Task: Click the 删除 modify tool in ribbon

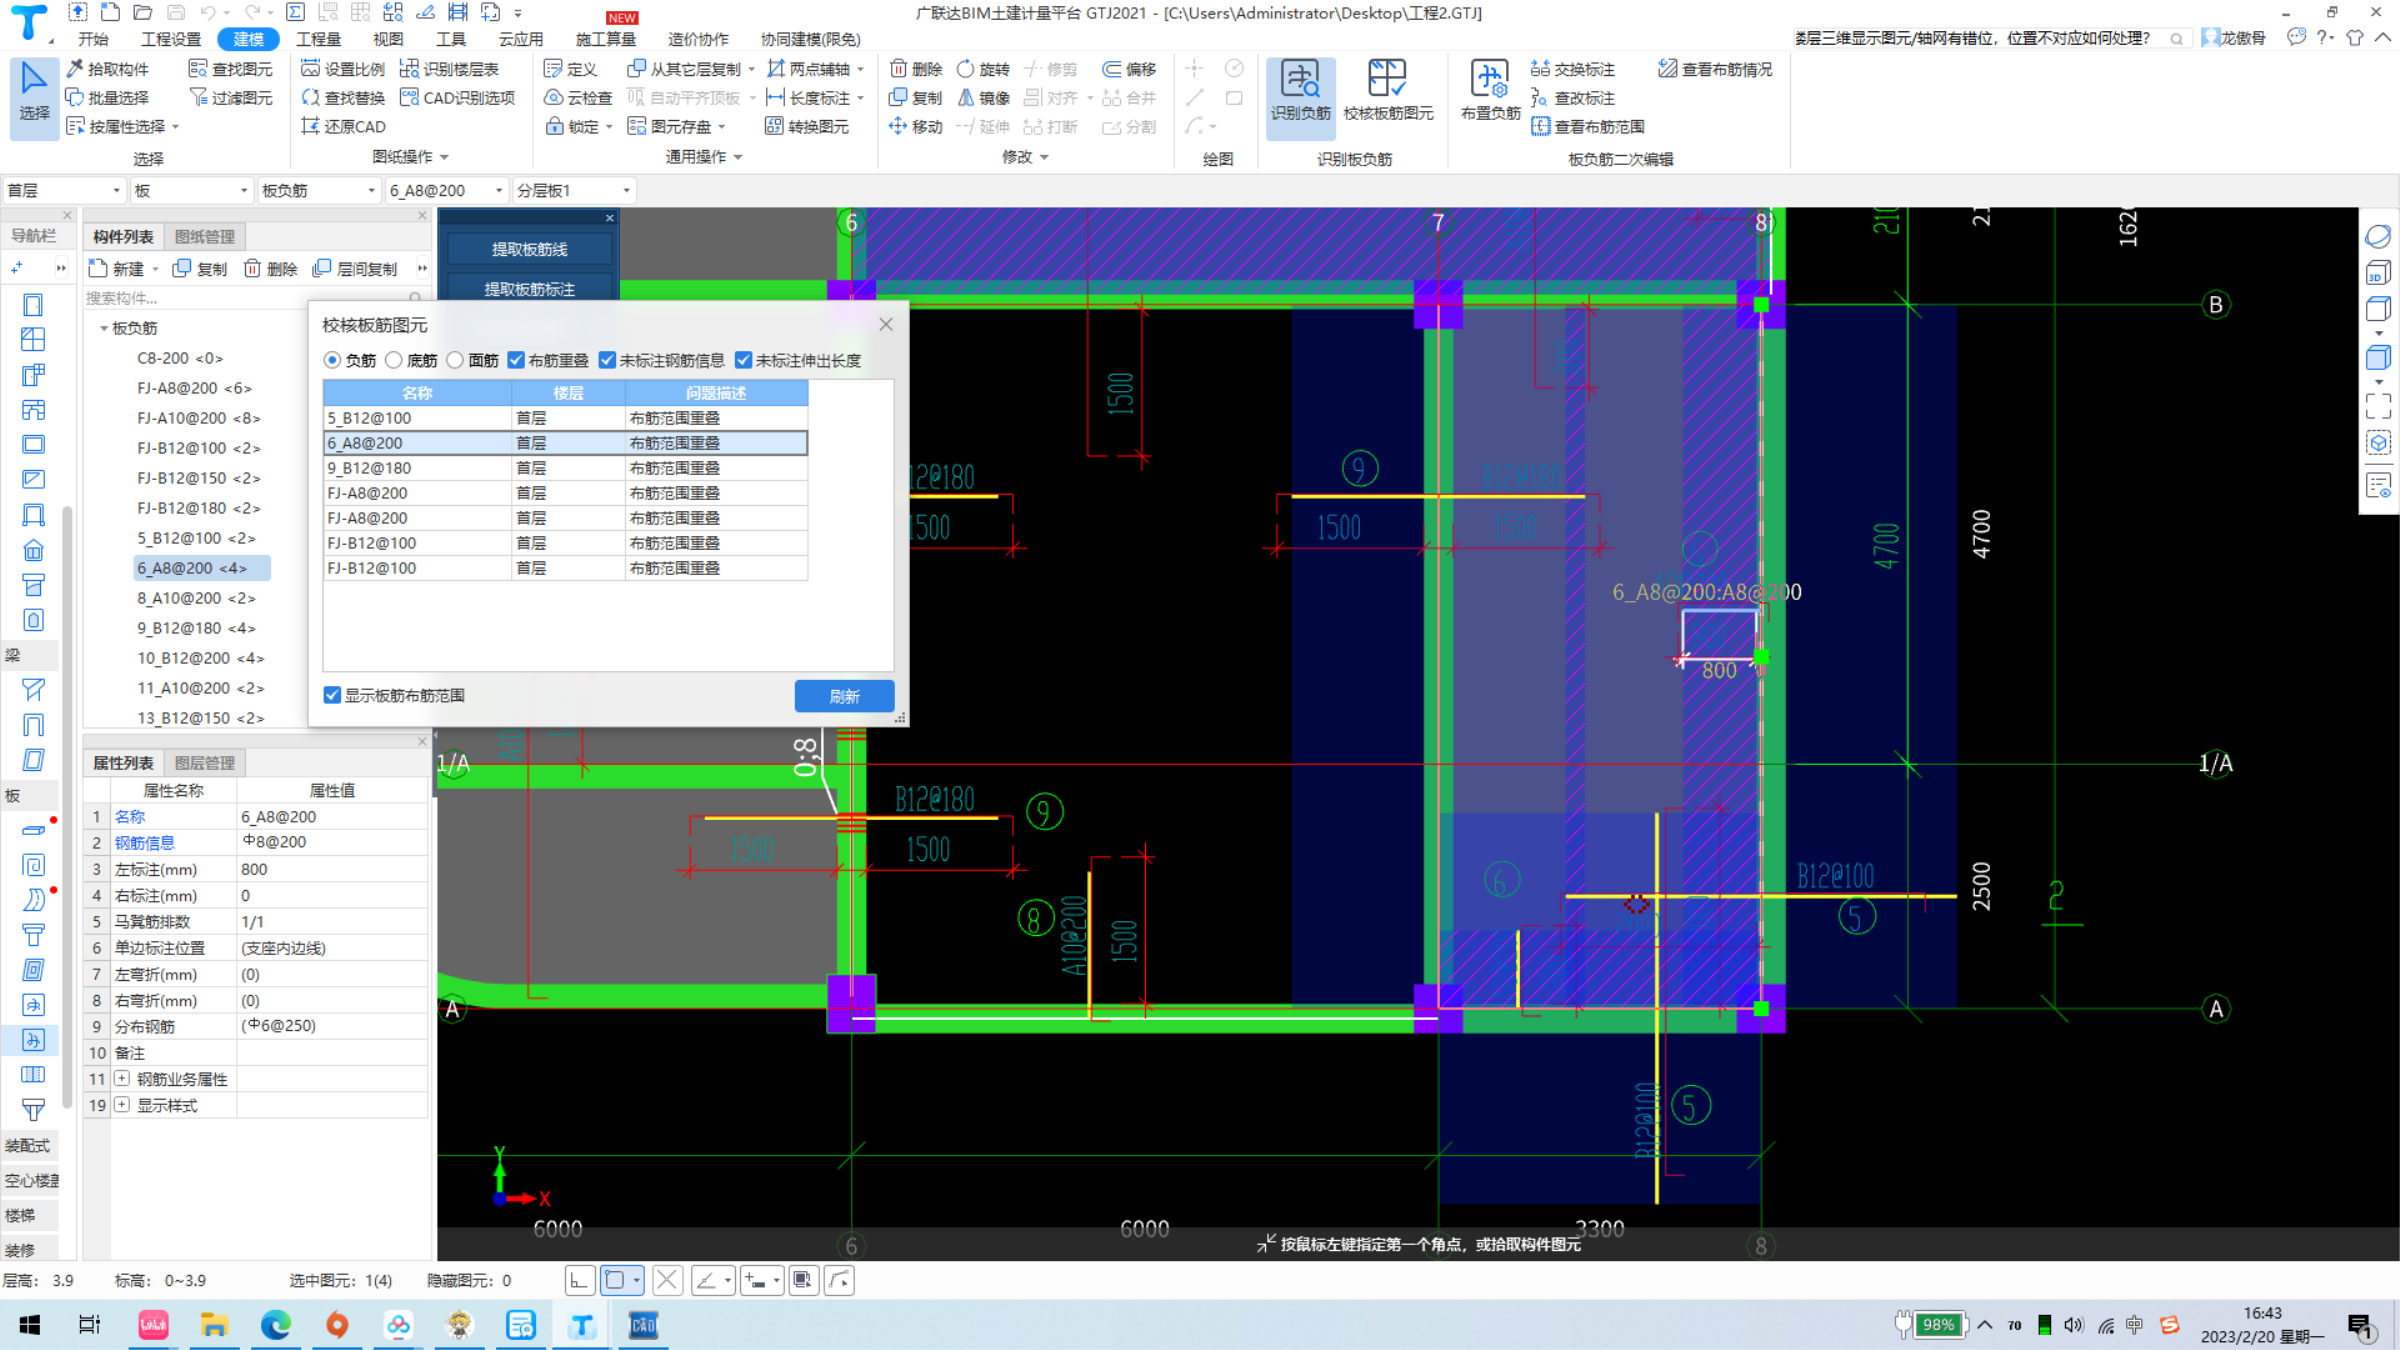Action: pos(916,69)
